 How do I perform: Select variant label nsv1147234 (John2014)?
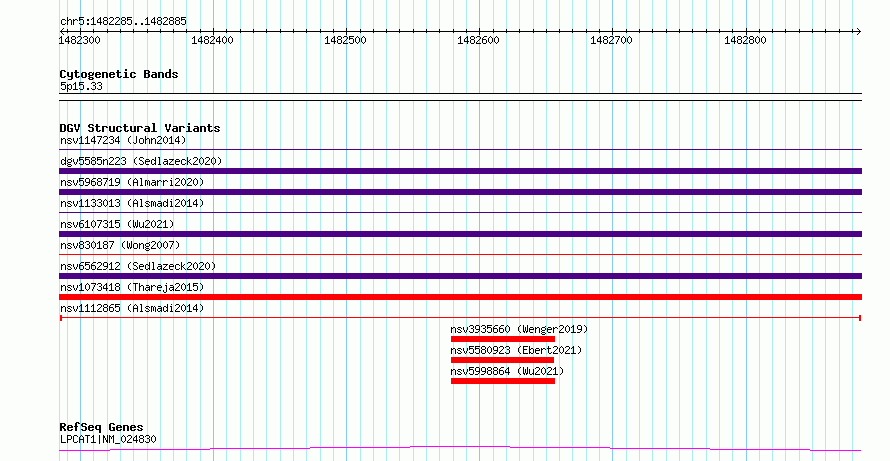123,140
